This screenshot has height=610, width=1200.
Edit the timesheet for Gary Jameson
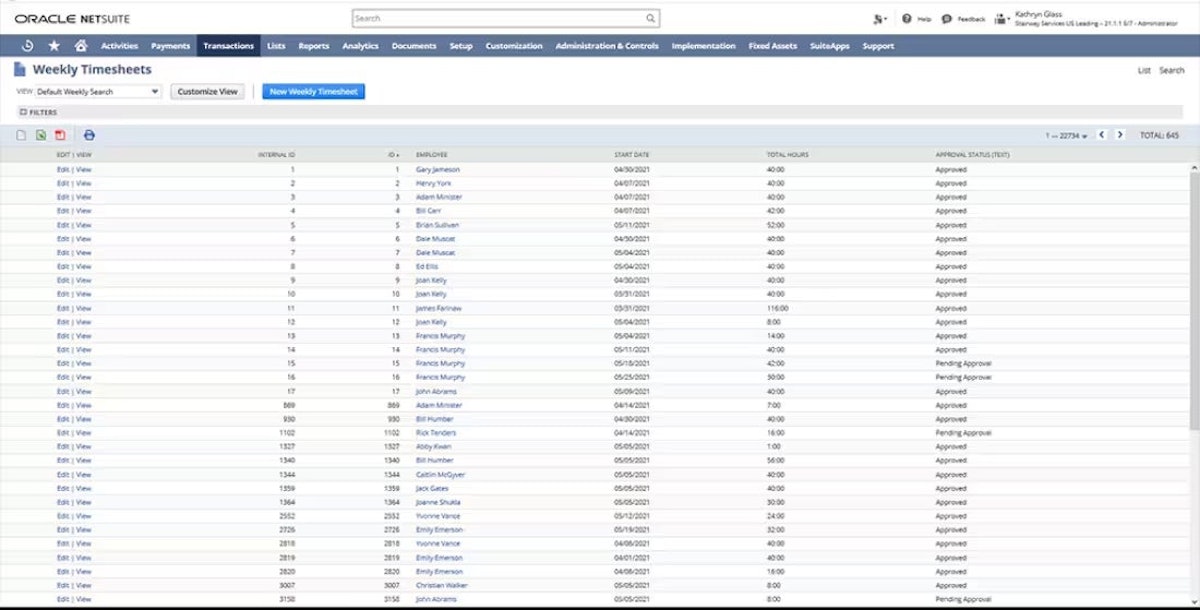tap(63, 169)
